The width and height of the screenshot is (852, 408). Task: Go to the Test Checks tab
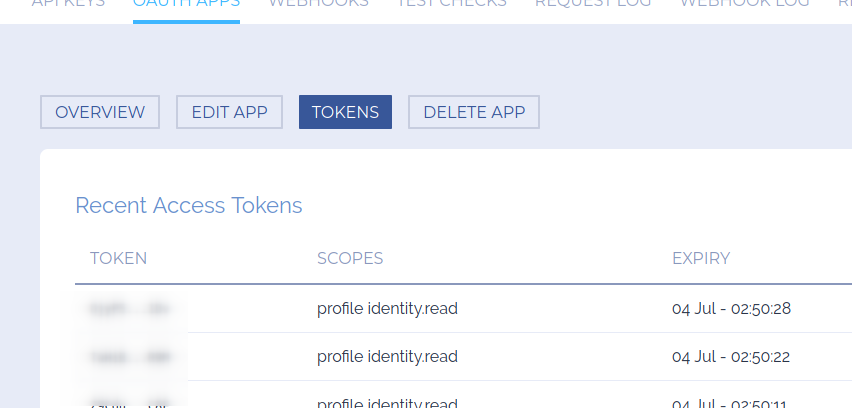pos(451,4)
